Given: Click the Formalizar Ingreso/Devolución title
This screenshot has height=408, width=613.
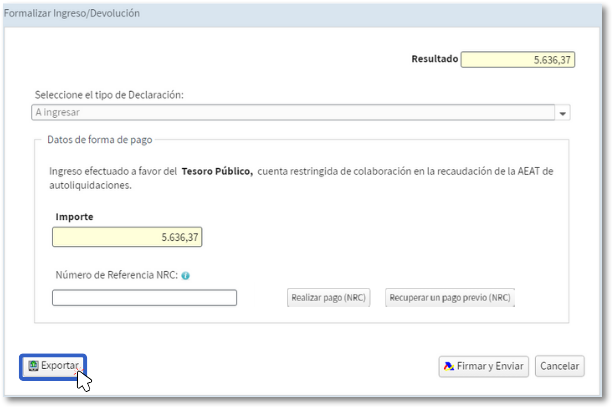Looking at the screenshot, I should (x=72, y=14).
